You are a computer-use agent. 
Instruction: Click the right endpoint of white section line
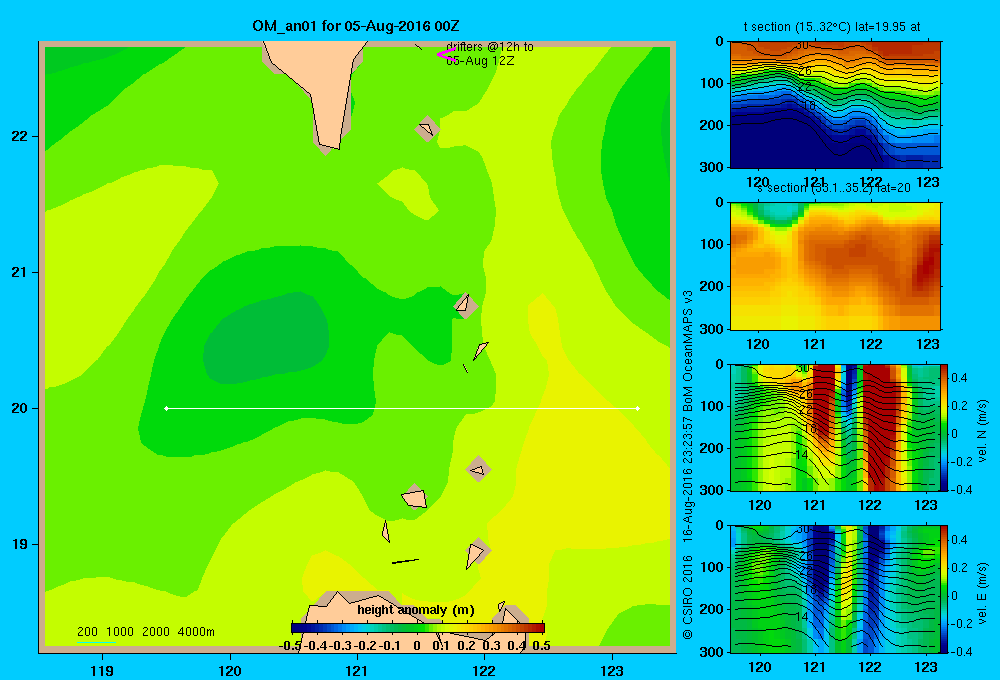pos(638,408)
